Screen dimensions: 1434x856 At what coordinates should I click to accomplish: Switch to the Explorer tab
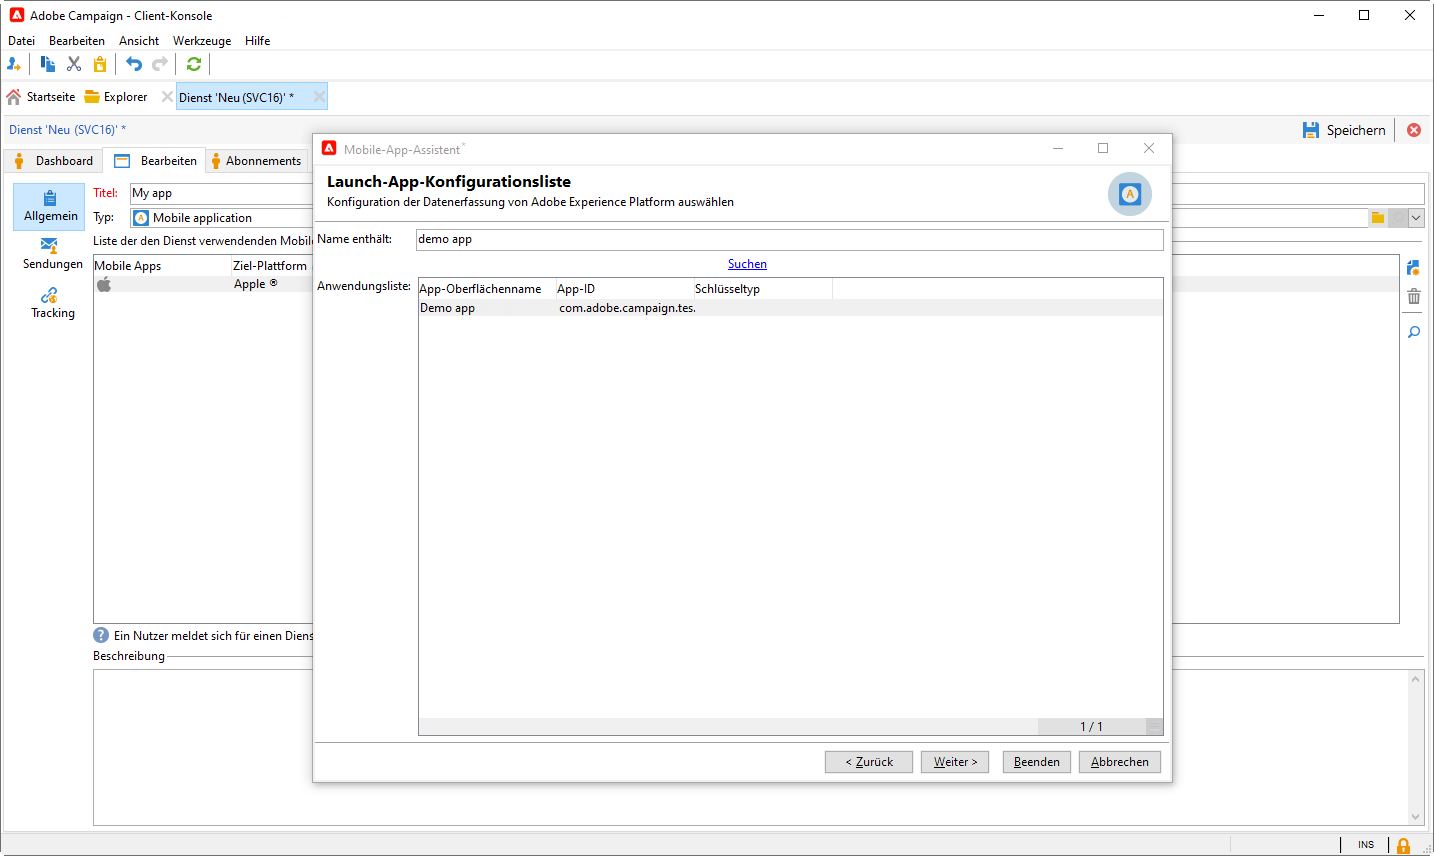[x=116, y=97]
